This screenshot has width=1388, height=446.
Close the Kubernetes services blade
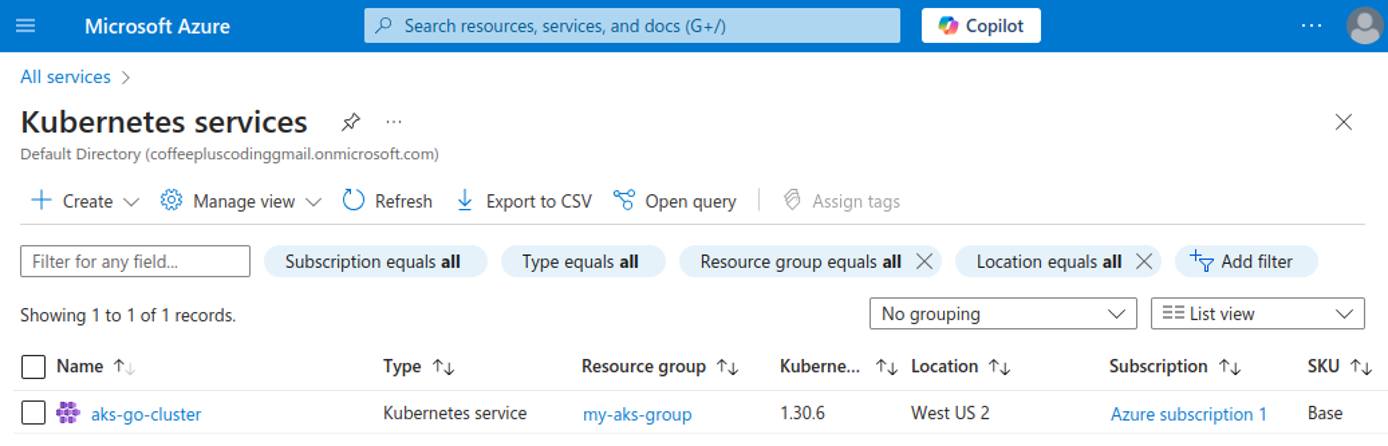pyautogui.click(x=1343, y=122)
